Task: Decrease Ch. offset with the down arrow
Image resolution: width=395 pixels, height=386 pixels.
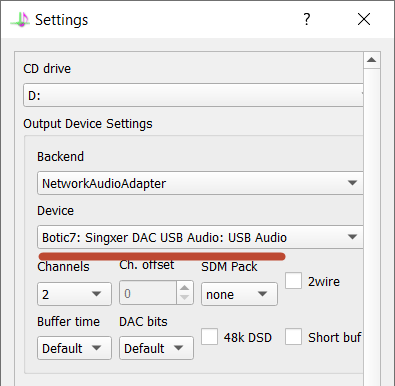Action: point(185,298)
